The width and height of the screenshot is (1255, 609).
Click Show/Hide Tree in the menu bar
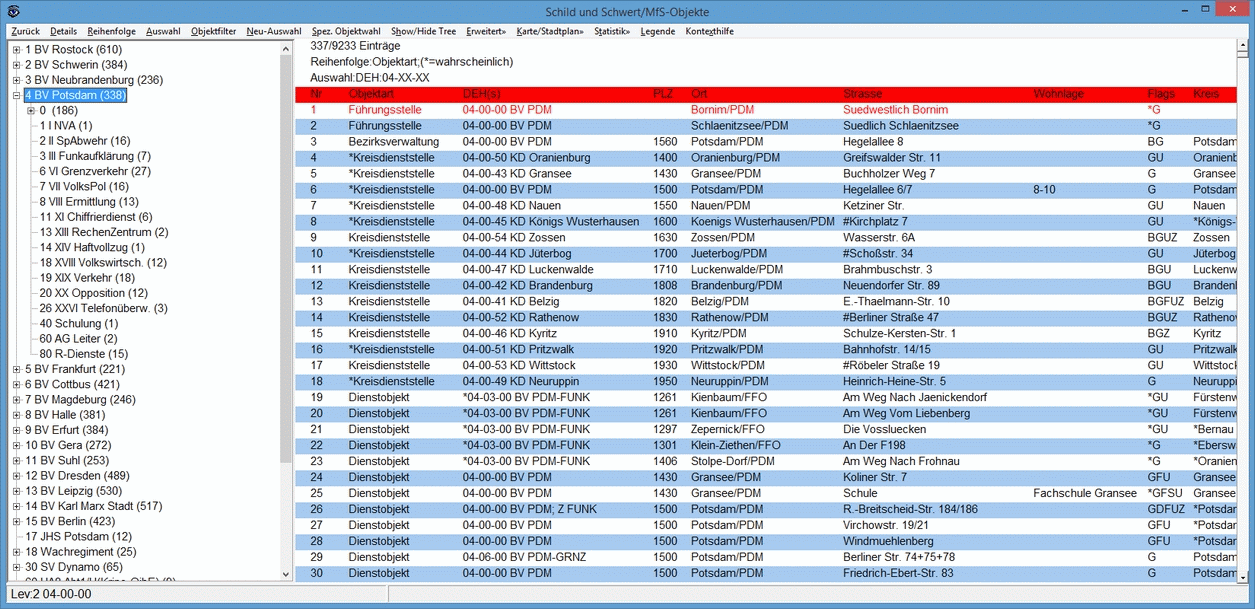coord(423,31)
